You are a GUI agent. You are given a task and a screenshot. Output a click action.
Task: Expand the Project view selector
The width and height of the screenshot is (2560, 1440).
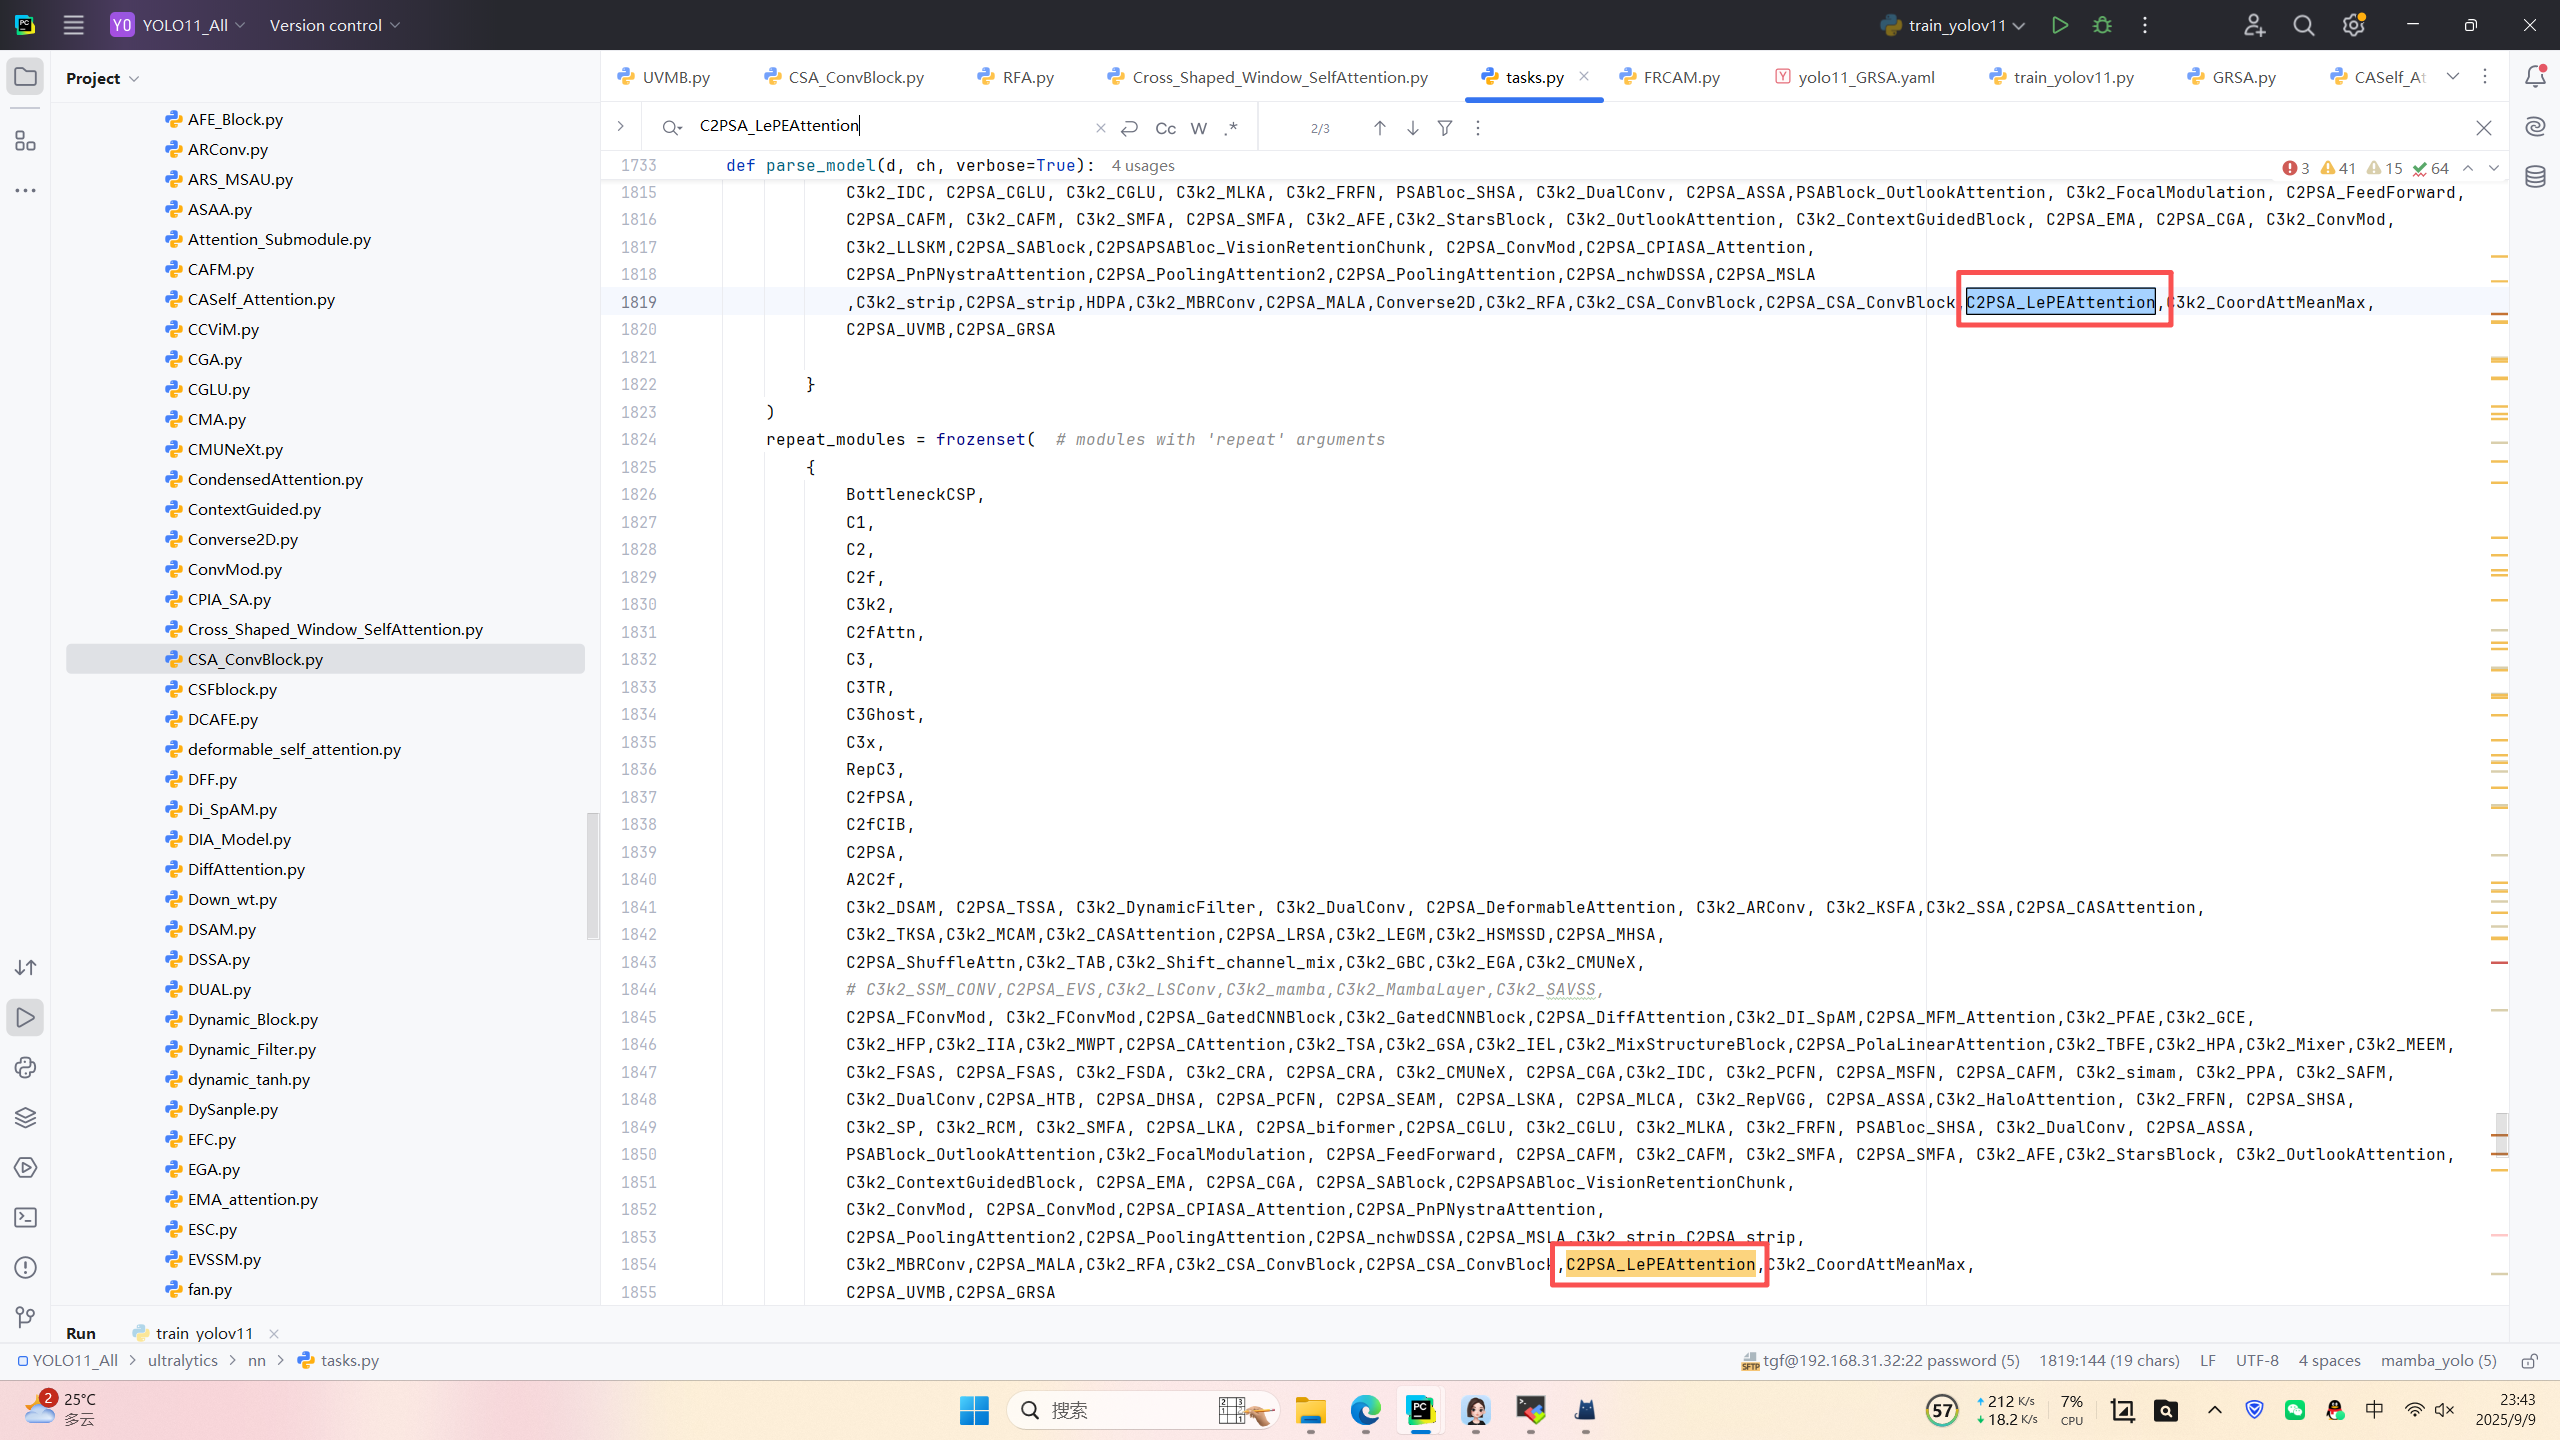(102, 78)
